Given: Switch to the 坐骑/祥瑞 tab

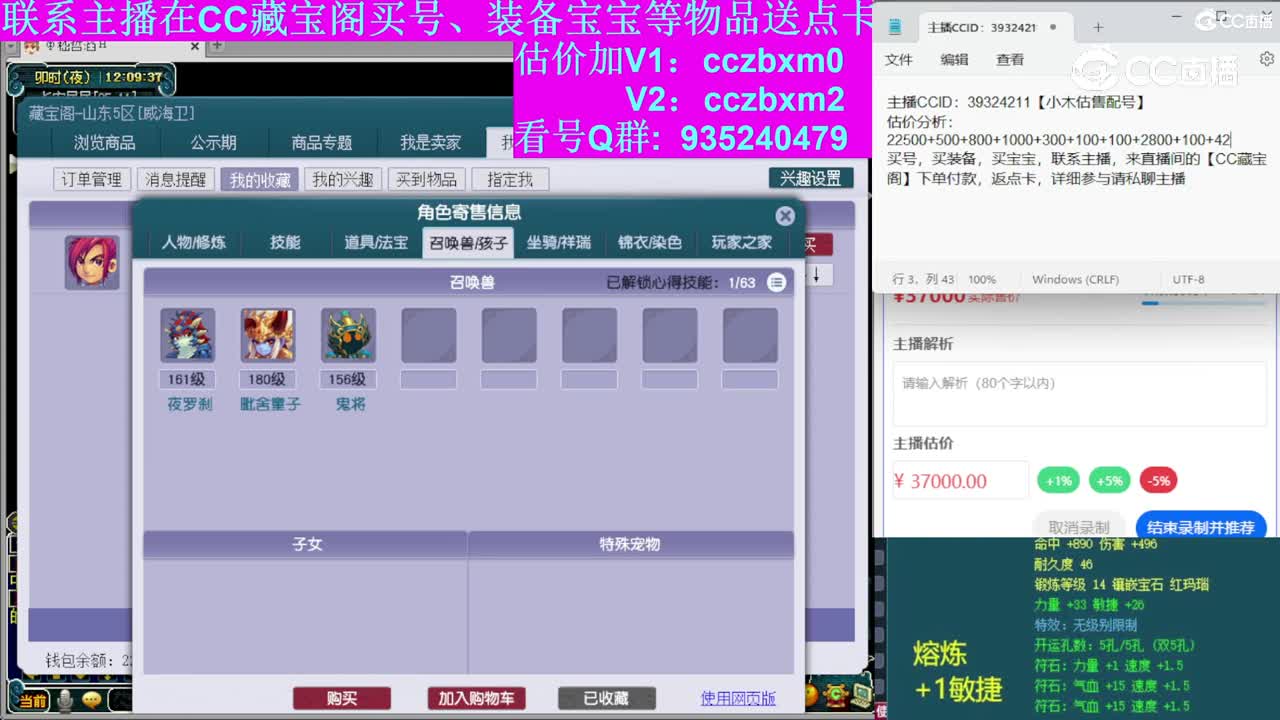Looking at the screenshot, I should tap(559, 242).
